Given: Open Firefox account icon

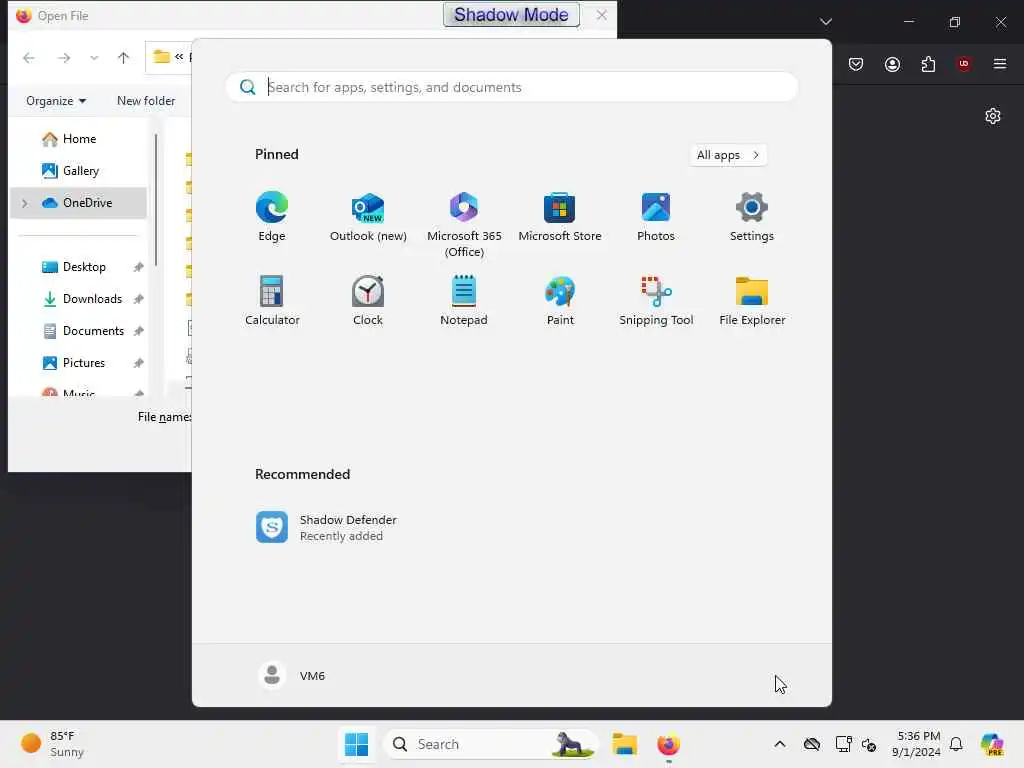Looking at the screenshot, I should (x=892, y=63).
